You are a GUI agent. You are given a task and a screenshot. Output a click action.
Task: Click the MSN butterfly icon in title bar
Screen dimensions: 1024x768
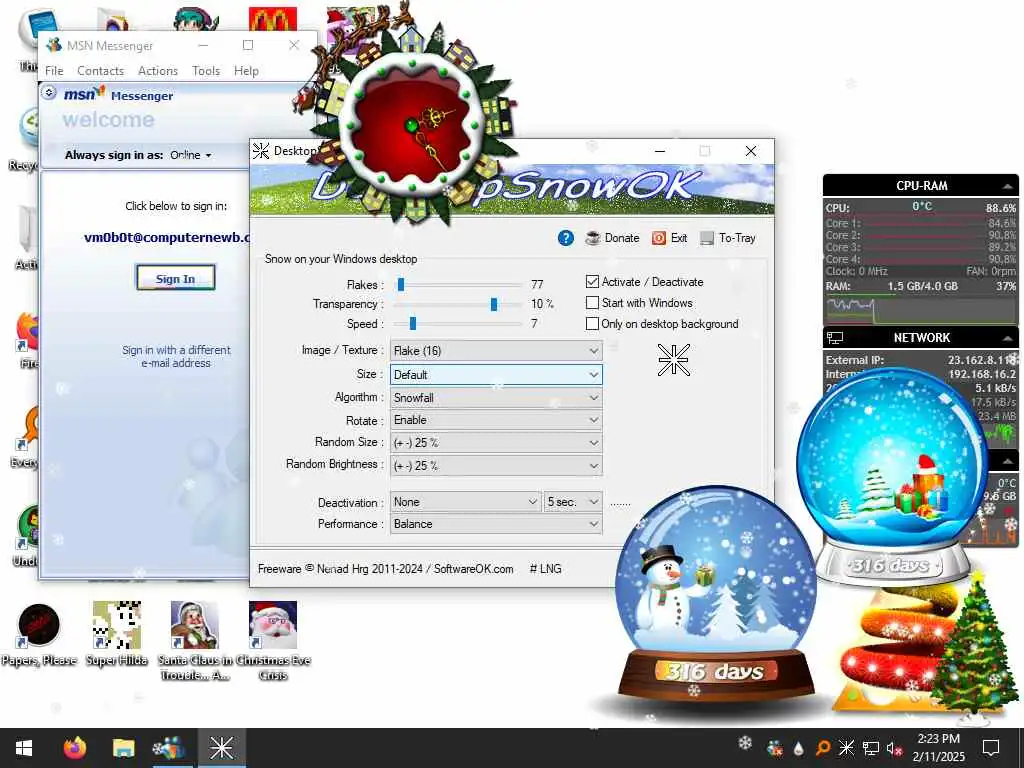point(54,45)
